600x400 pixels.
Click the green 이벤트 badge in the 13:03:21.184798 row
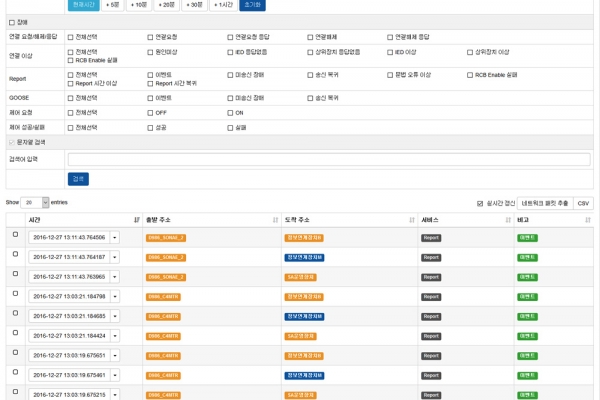coord(528,297)
